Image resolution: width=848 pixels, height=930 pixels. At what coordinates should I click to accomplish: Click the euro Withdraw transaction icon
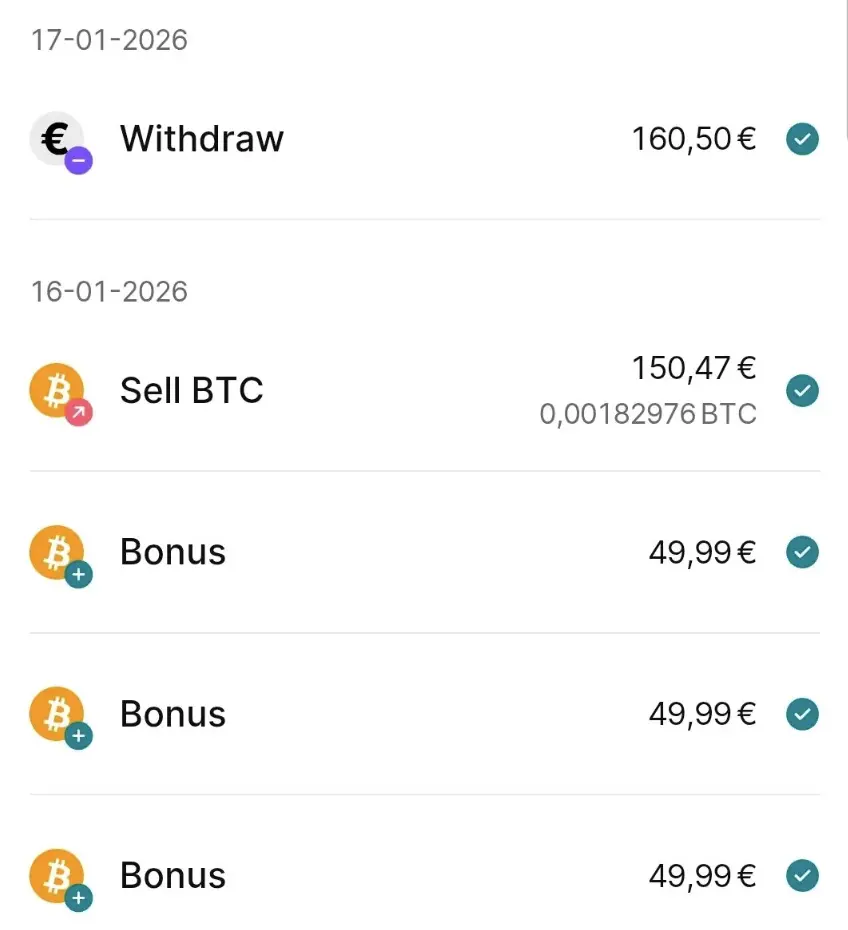58,139
